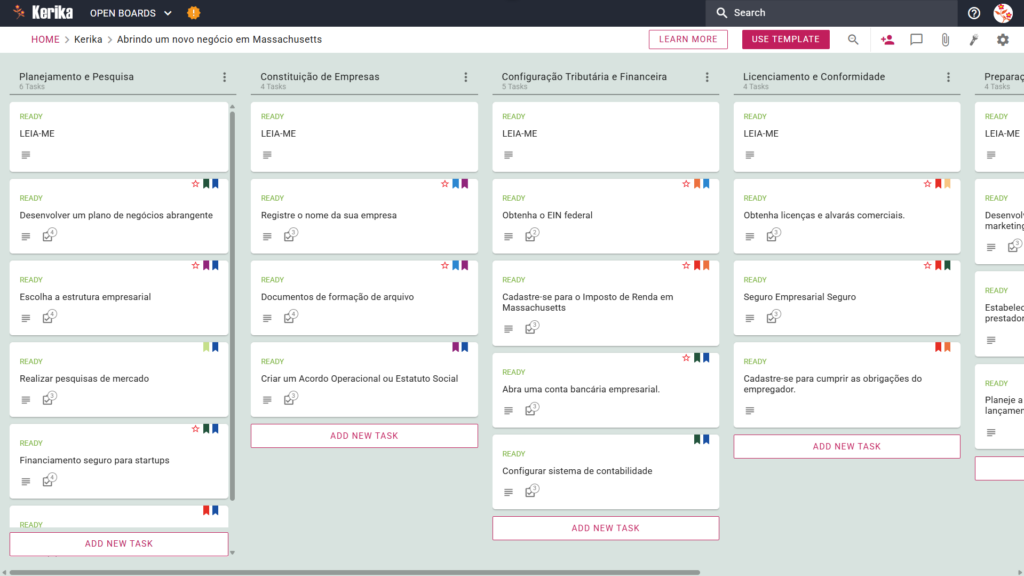Open the user profile avatar
The height and width of the screenshot is (576, 1024).
coord(1003,12)
